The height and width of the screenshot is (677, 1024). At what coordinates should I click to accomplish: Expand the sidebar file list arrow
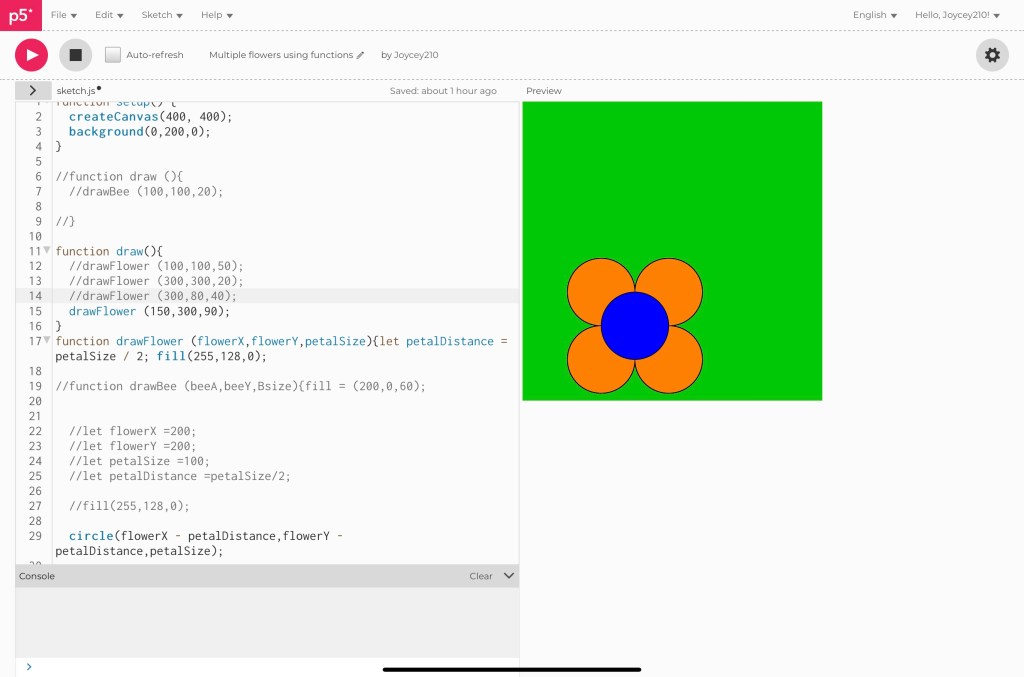point(33,90)
